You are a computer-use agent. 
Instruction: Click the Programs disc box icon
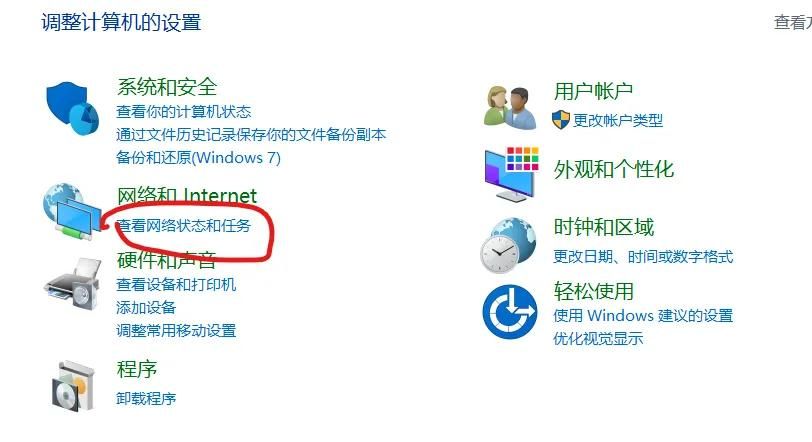coord(73,387)
